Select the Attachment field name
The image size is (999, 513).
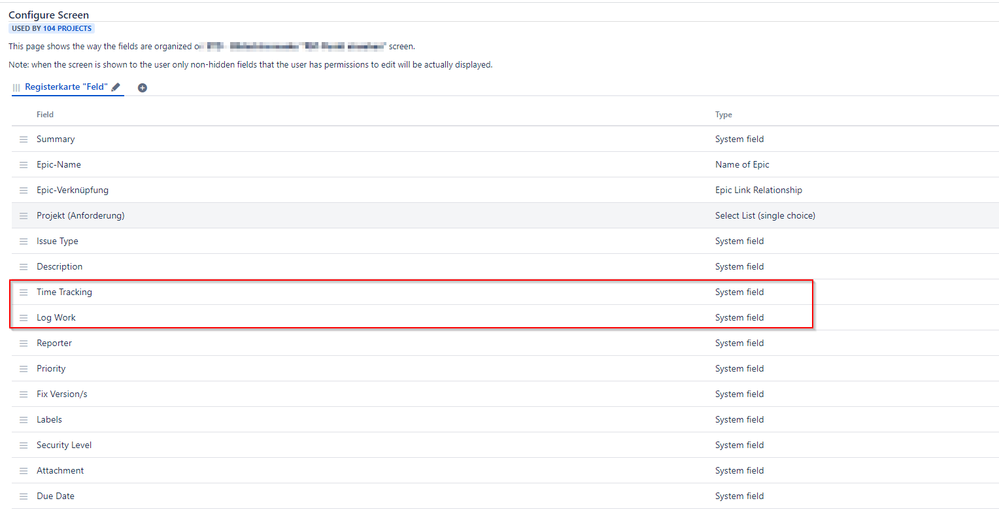pos(60,470)
